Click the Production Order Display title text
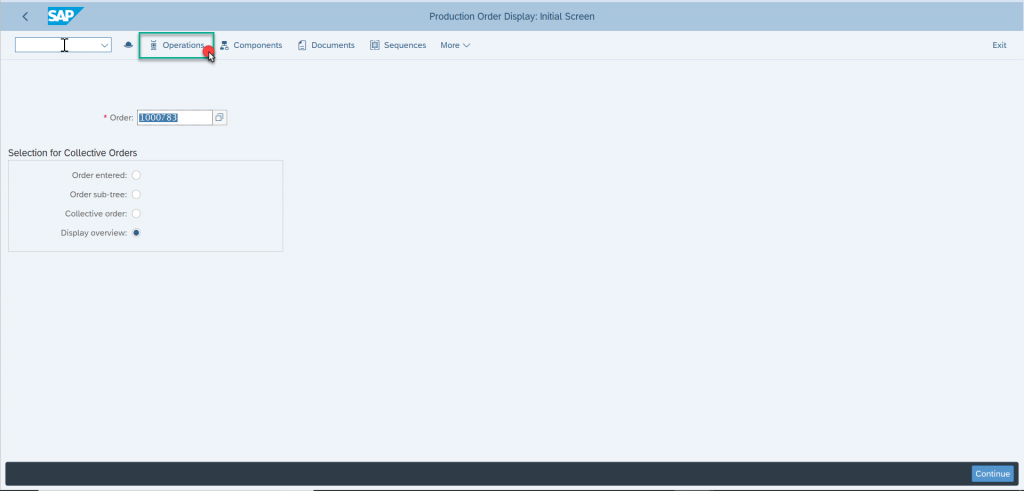 pyautogui.click(x=511, y=16)
